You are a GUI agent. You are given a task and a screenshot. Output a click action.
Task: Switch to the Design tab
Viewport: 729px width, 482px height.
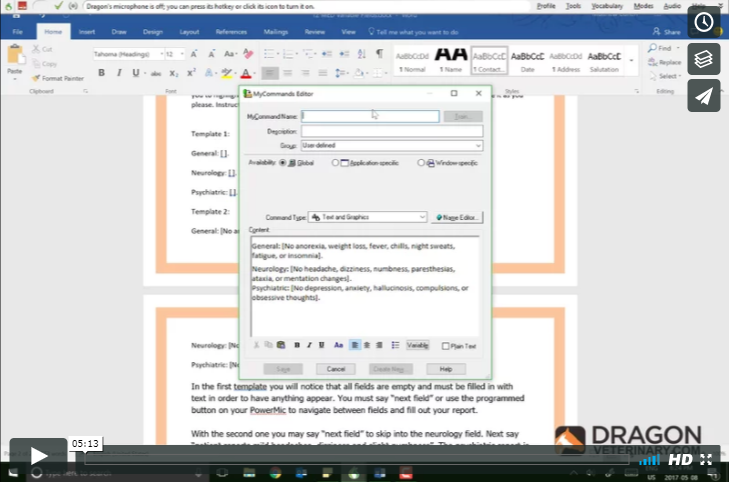click(152, 32)
